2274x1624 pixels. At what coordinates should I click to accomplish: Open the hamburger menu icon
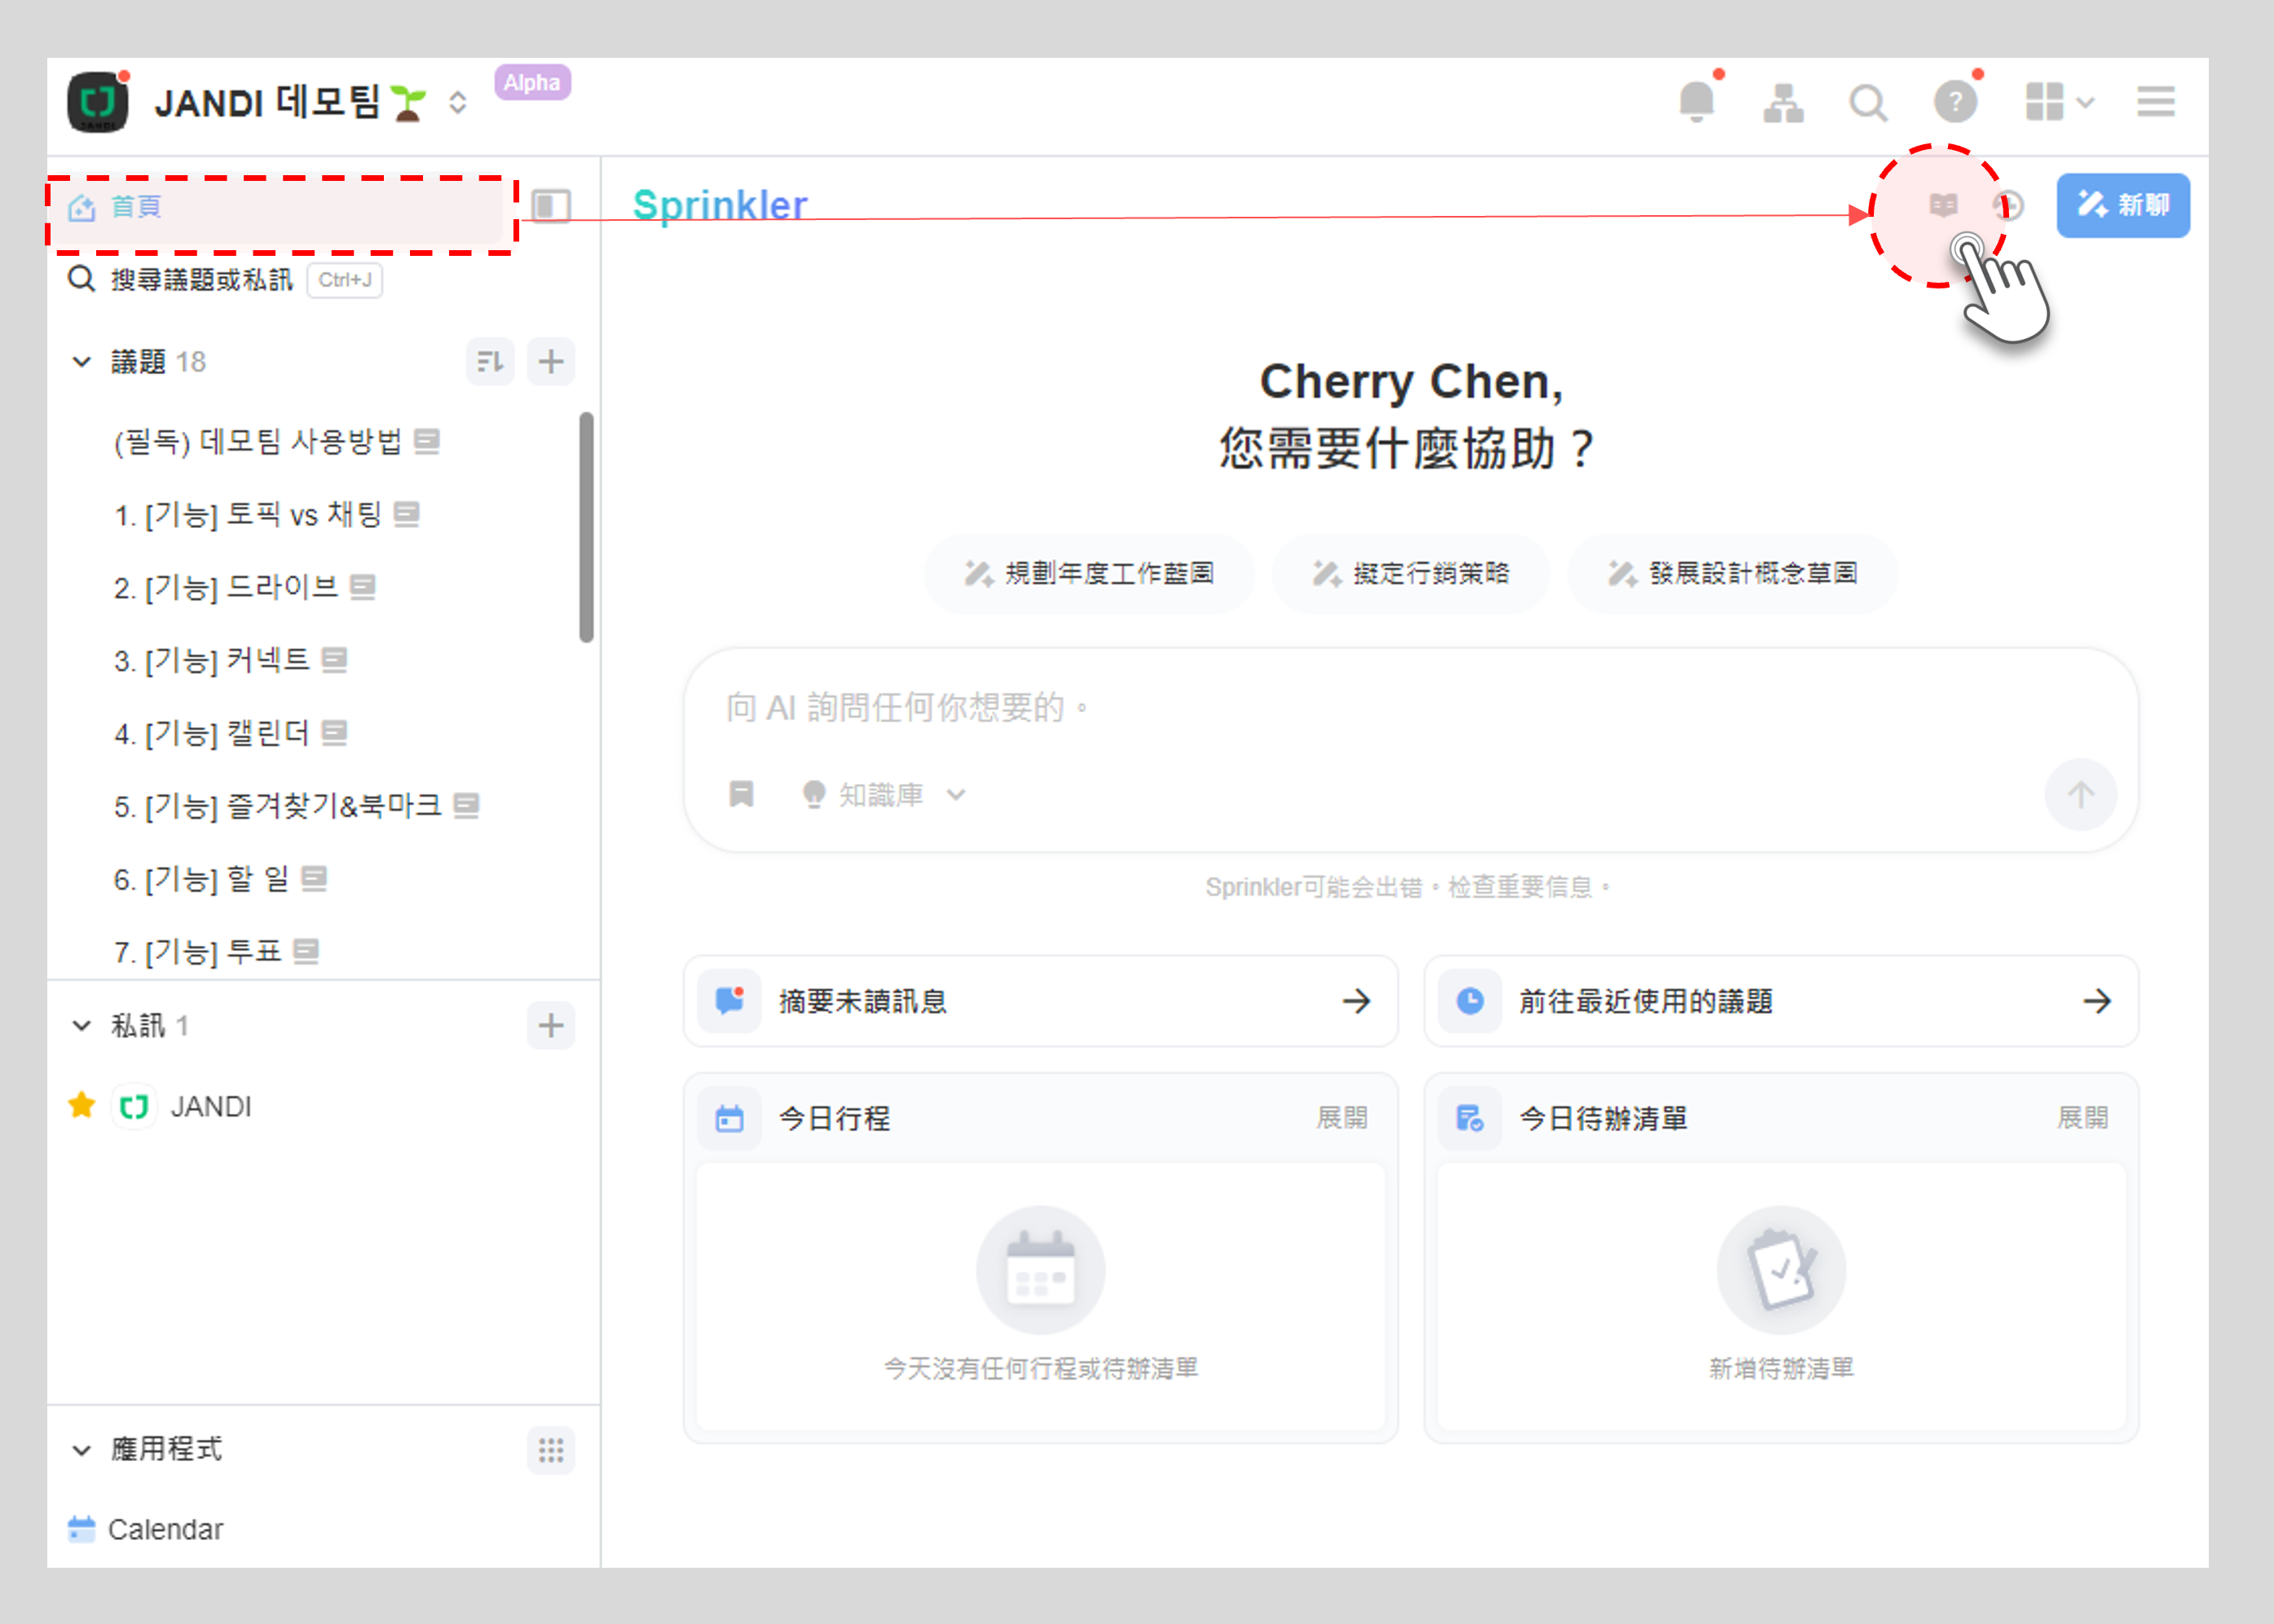tap(2155, 102)
